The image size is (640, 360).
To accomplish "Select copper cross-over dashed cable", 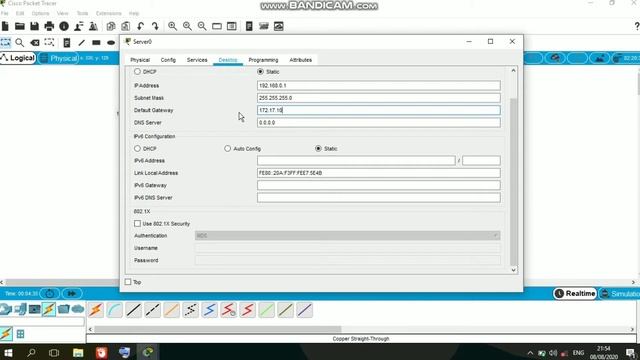I will point(153,310).
